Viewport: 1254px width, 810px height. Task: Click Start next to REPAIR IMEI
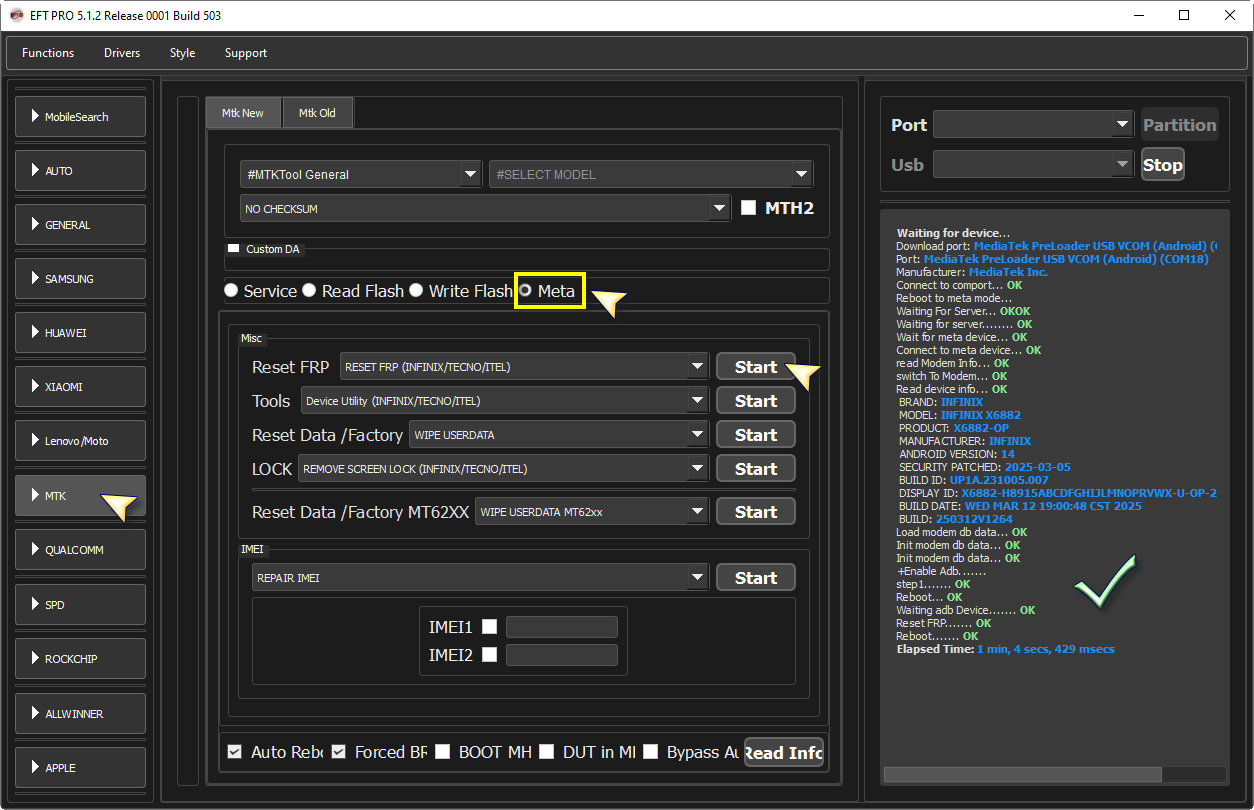[756, 578]
